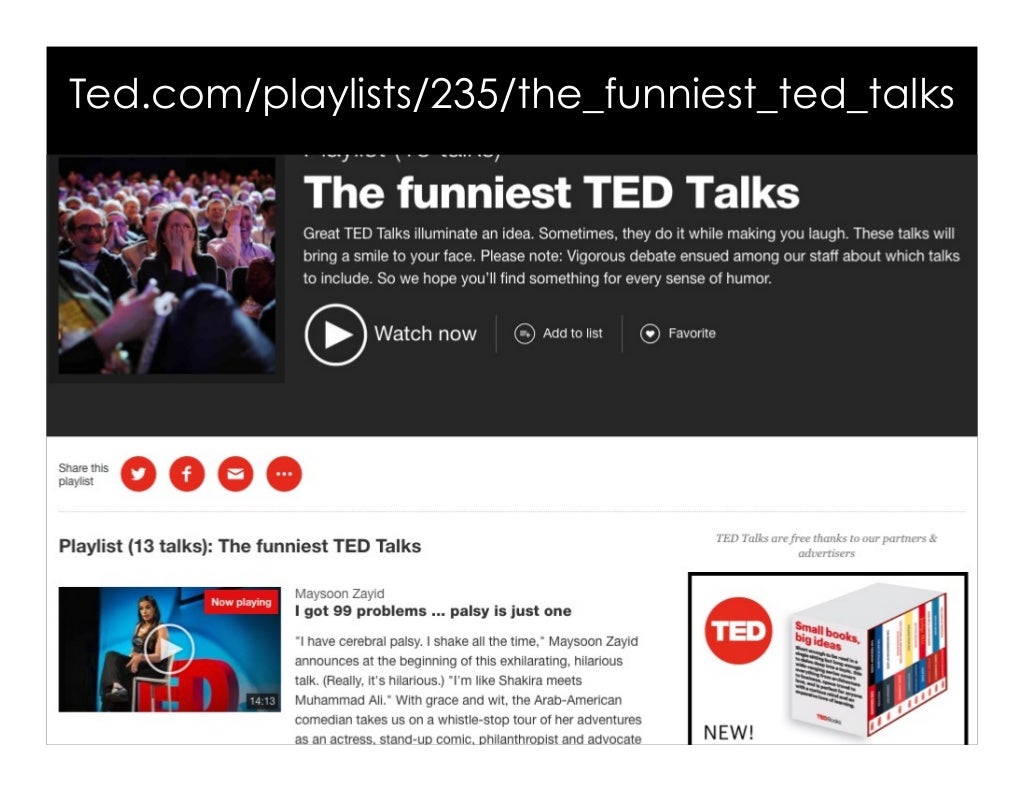
Task: Play the Maysoon Zayid talk thumbnail
Action: tap(170, 649)
